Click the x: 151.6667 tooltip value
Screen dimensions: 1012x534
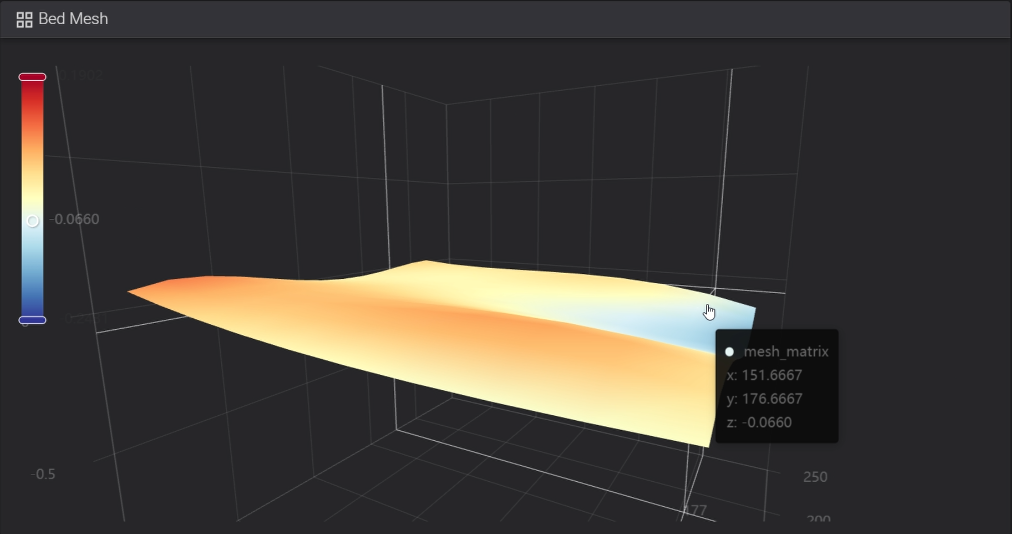764,375
